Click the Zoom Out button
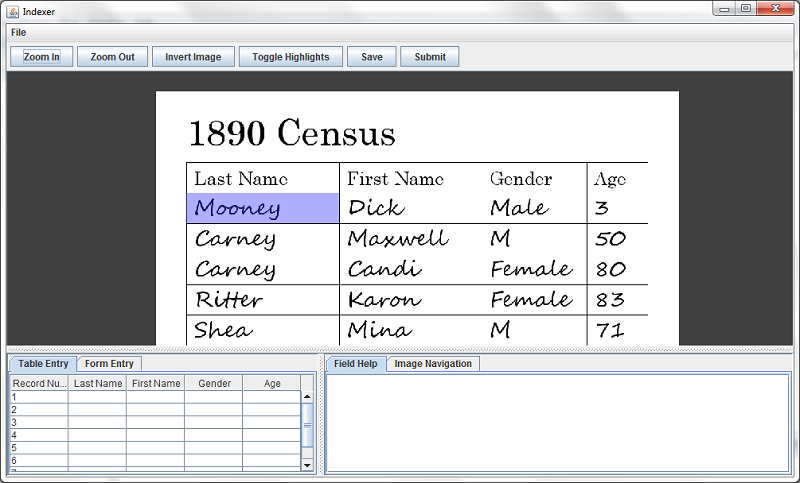The height and width of the screenshot is (483, 800). point(112,57)
